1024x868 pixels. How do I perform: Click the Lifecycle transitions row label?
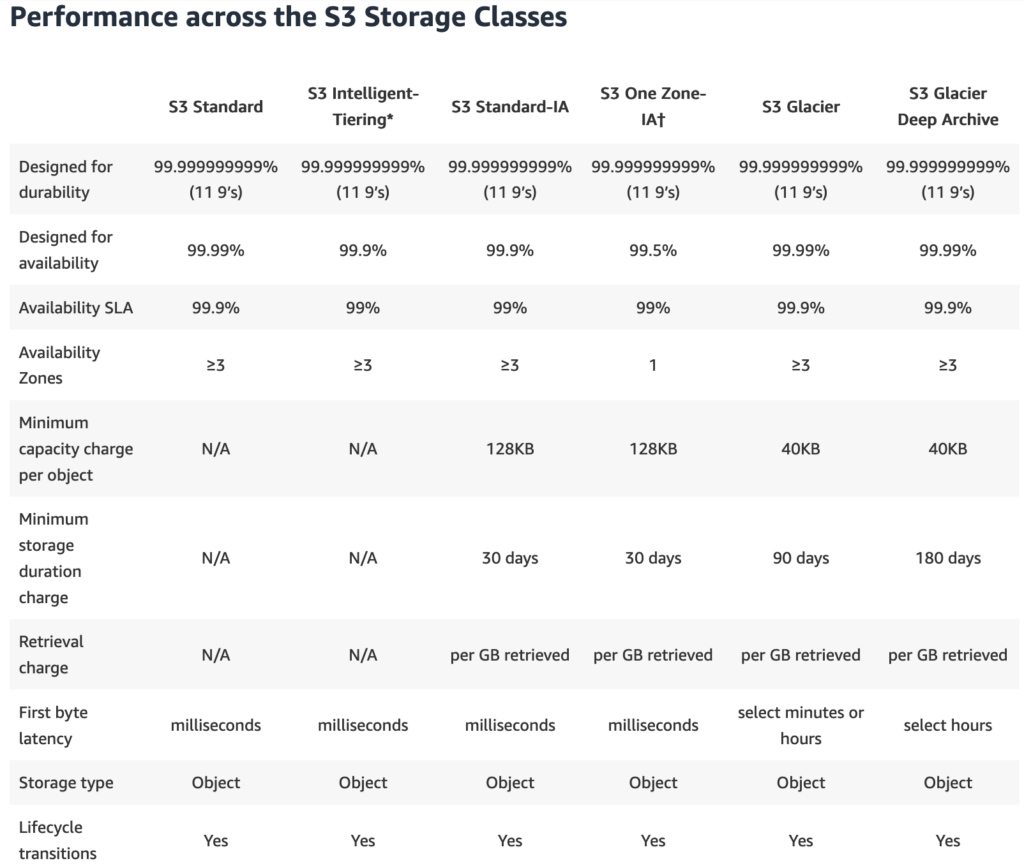(58, 840)
